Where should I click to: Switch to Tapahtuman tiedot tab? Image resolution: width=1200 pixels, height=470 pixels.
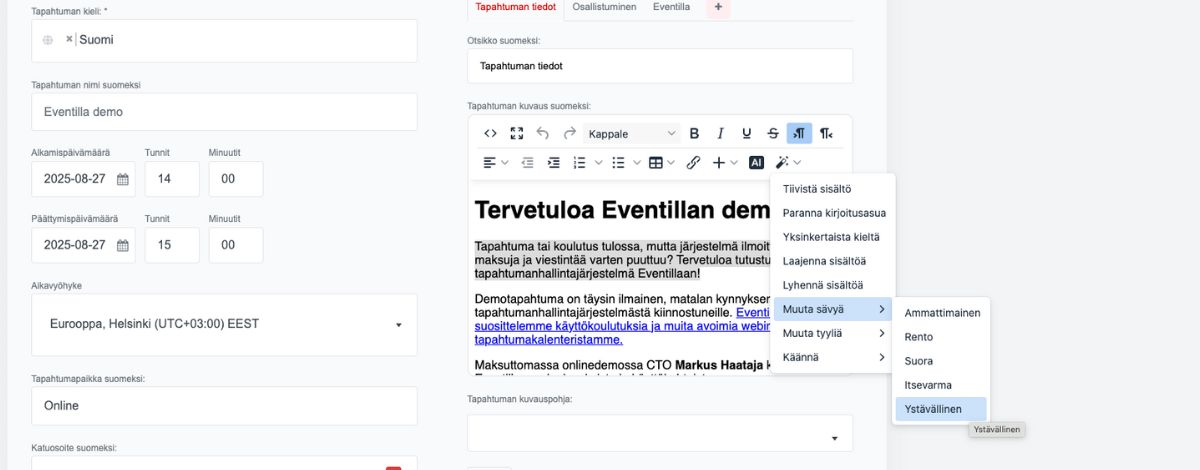(x=515, y=6)
